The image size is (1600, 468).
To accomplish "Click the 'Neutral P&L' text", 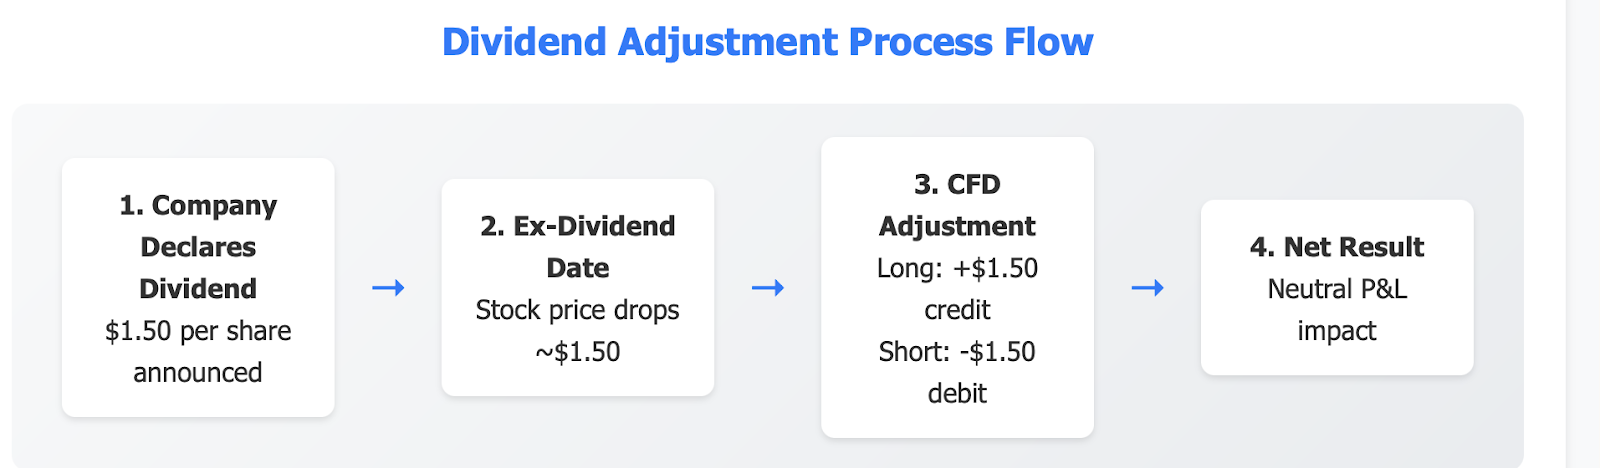I will point(1337,289).
